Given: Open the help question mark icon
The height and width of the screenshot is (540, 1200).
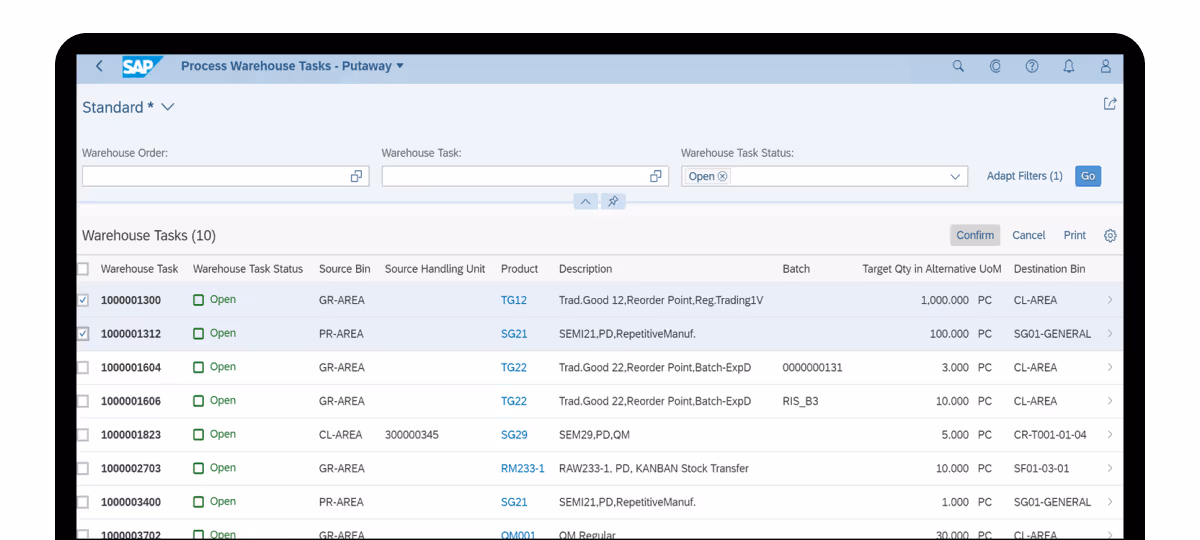Looking at the screenshot, I should [1032, 66].
